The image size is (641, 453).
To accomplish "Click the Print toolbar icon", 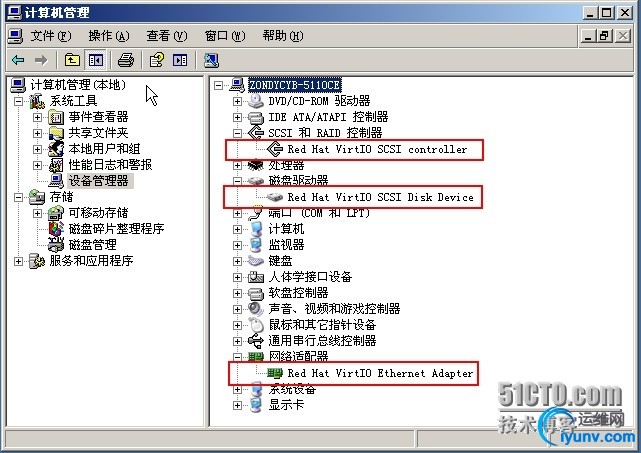I will point(125,61).
